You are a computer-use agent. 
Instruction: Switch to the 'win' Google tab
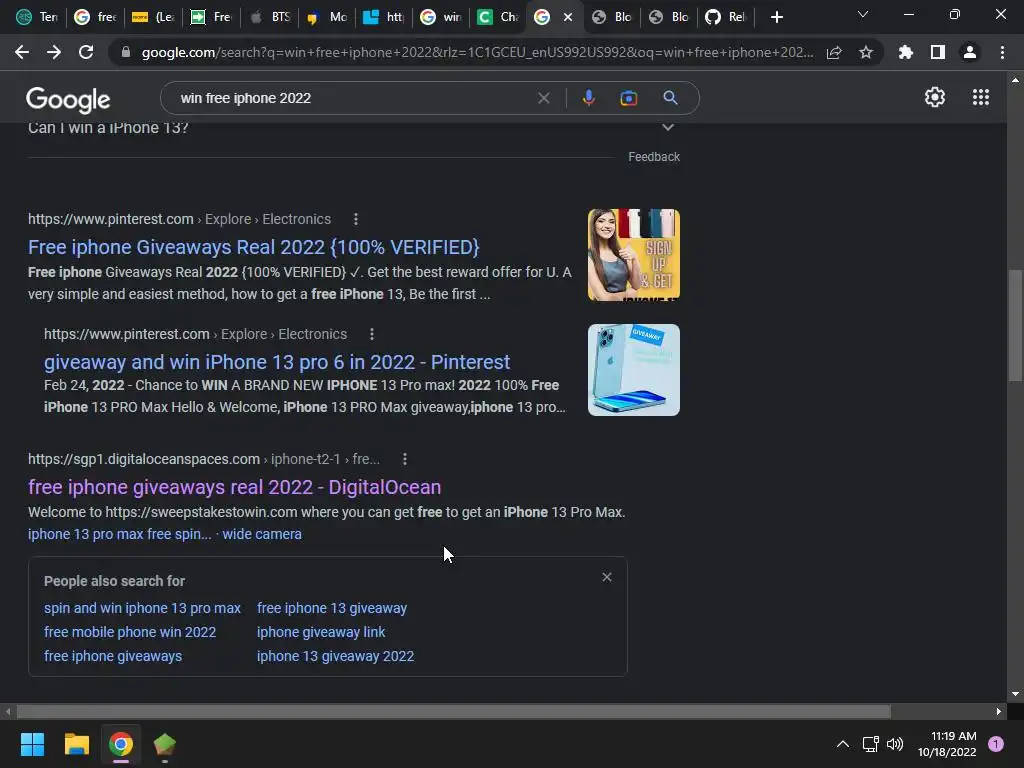pyautogui.click(x=441, y=17)
